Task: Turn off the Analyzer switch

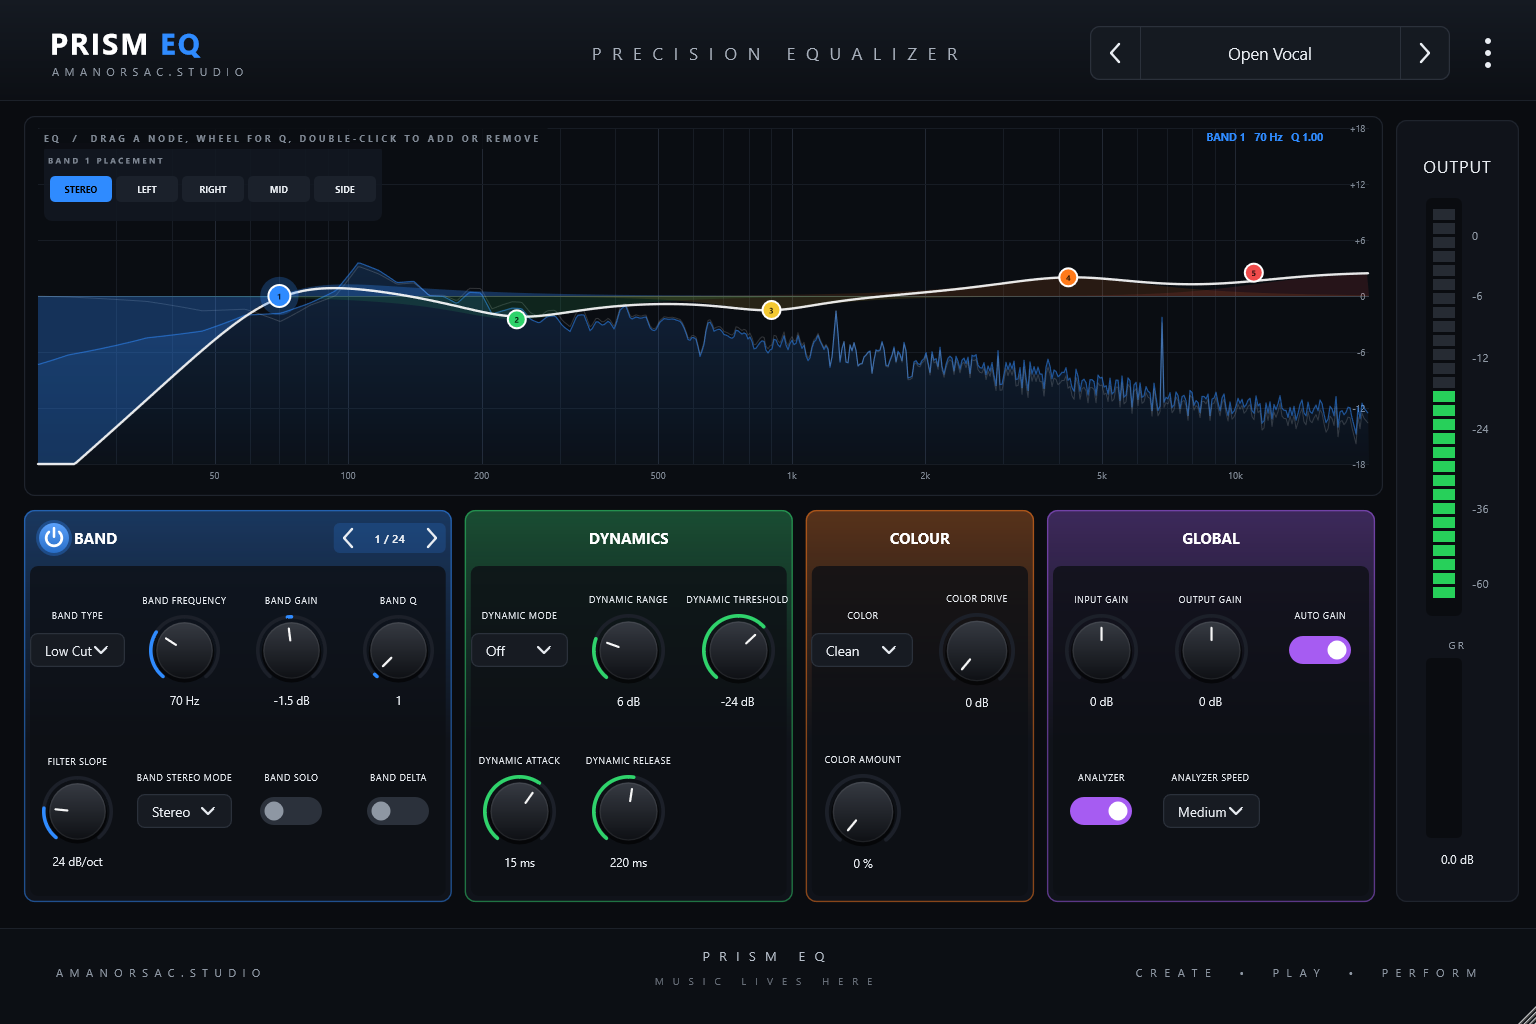Action: click(x=1101, y=811)
